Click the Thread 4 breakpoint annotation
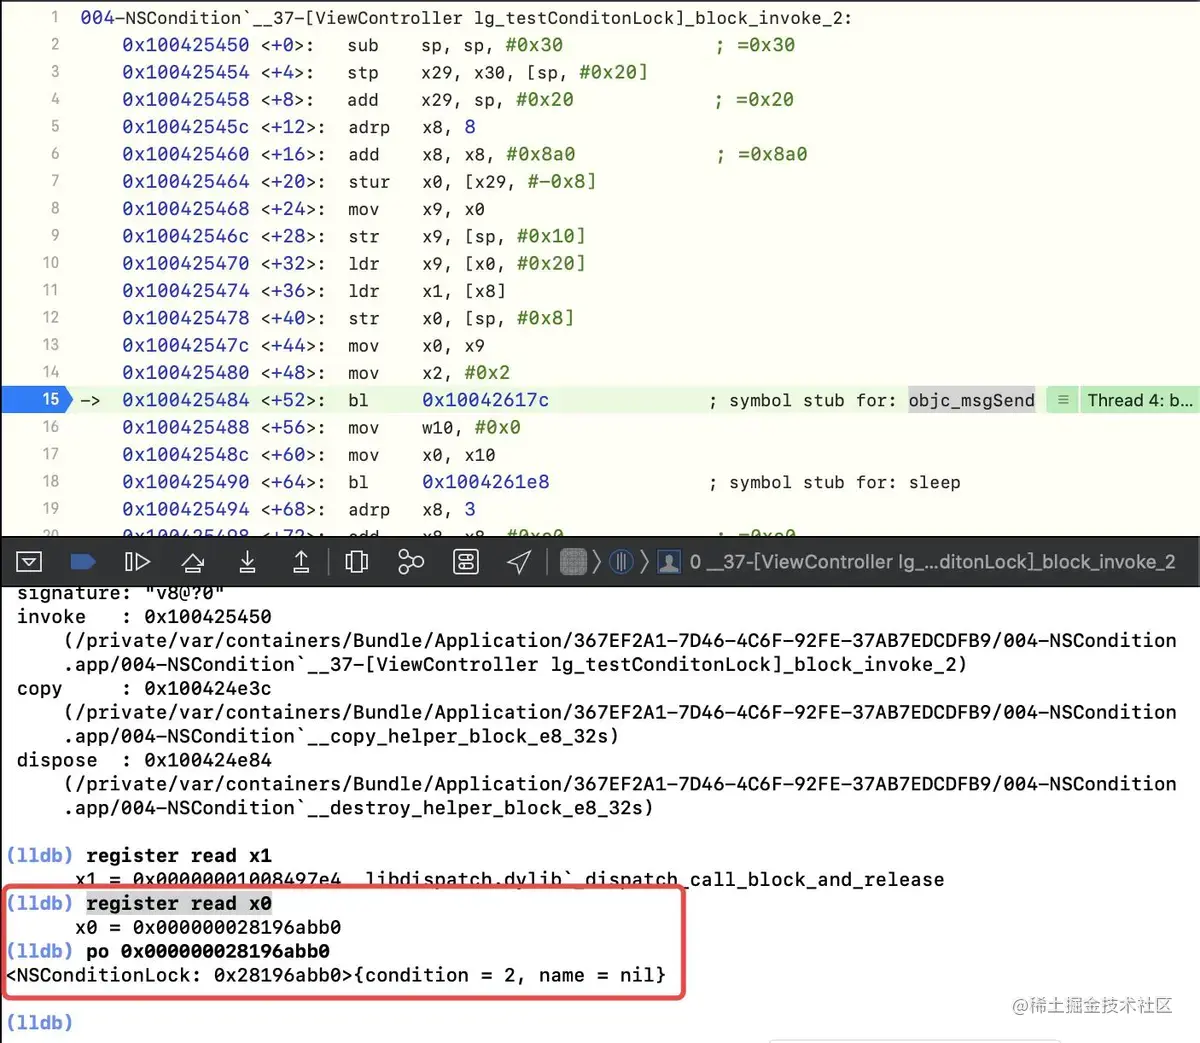Viewport: 1200px width, 1043px height. pos(1140,400)
